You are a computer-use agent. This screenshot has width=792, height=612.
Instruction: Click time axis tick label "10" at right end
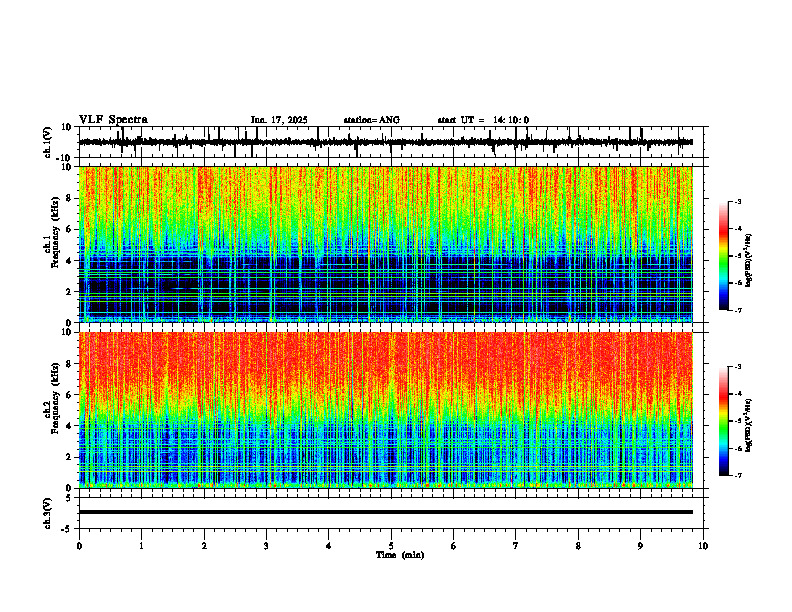pyautogui.click(x=703, y=546)
